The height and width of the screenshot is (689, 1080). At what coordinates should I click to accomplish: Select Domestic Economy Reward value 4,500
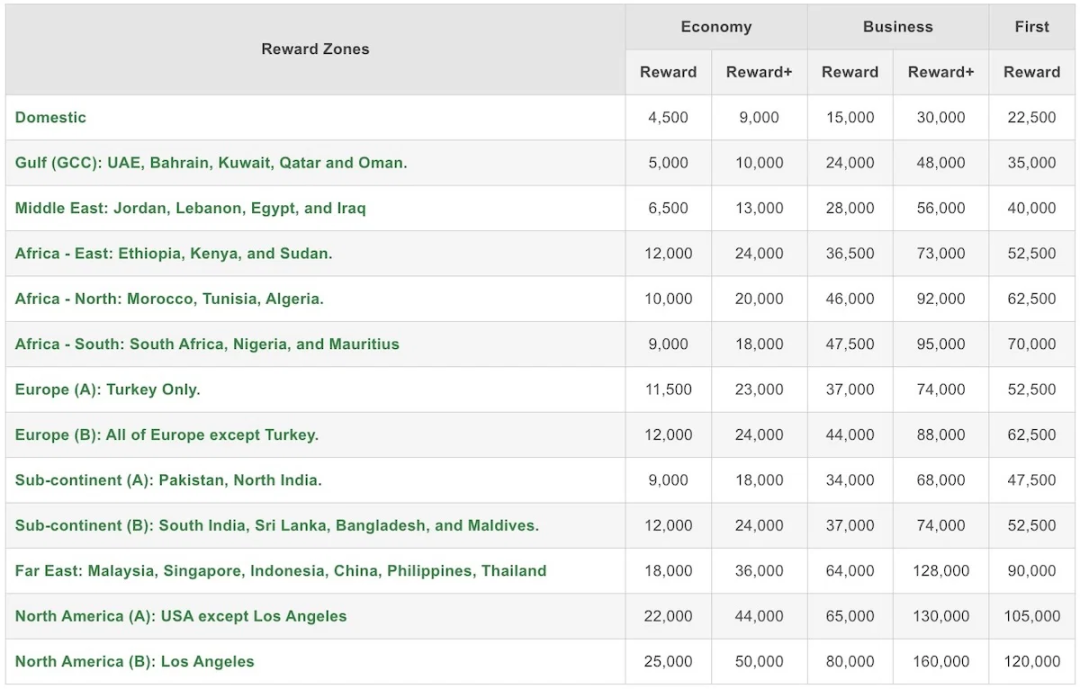[668, 117]
